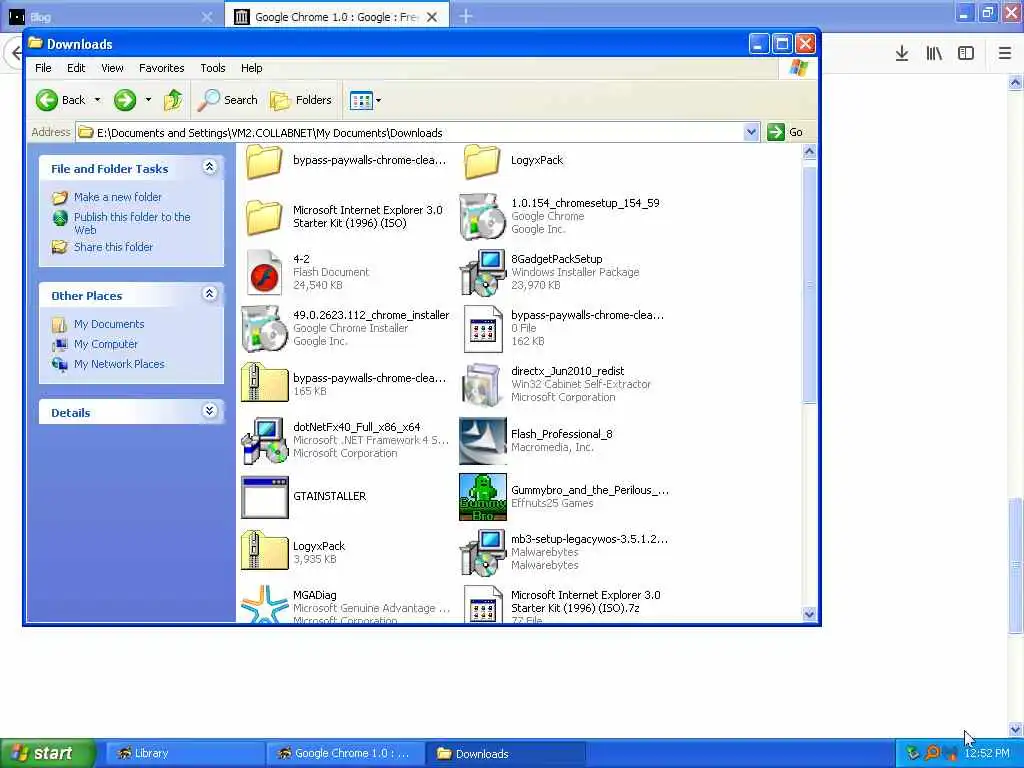Open the Tools menu
Viewport: 1024px width, 768px height.
[x=212, y=68]
